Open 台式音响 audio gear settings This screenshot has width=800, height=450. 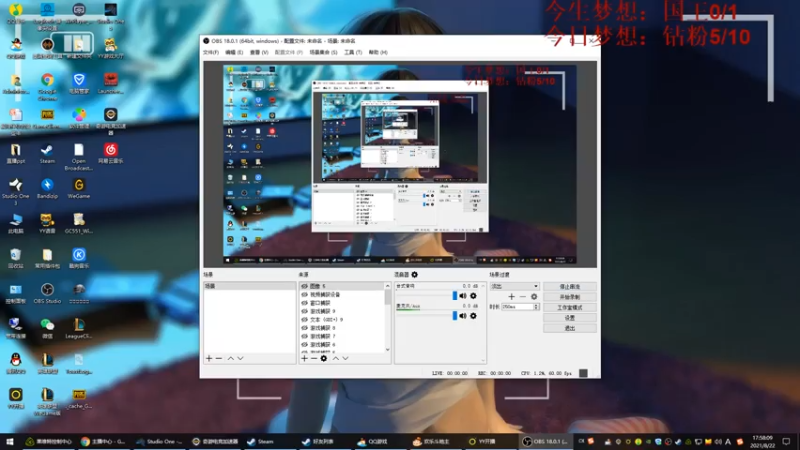coord(473,296)
